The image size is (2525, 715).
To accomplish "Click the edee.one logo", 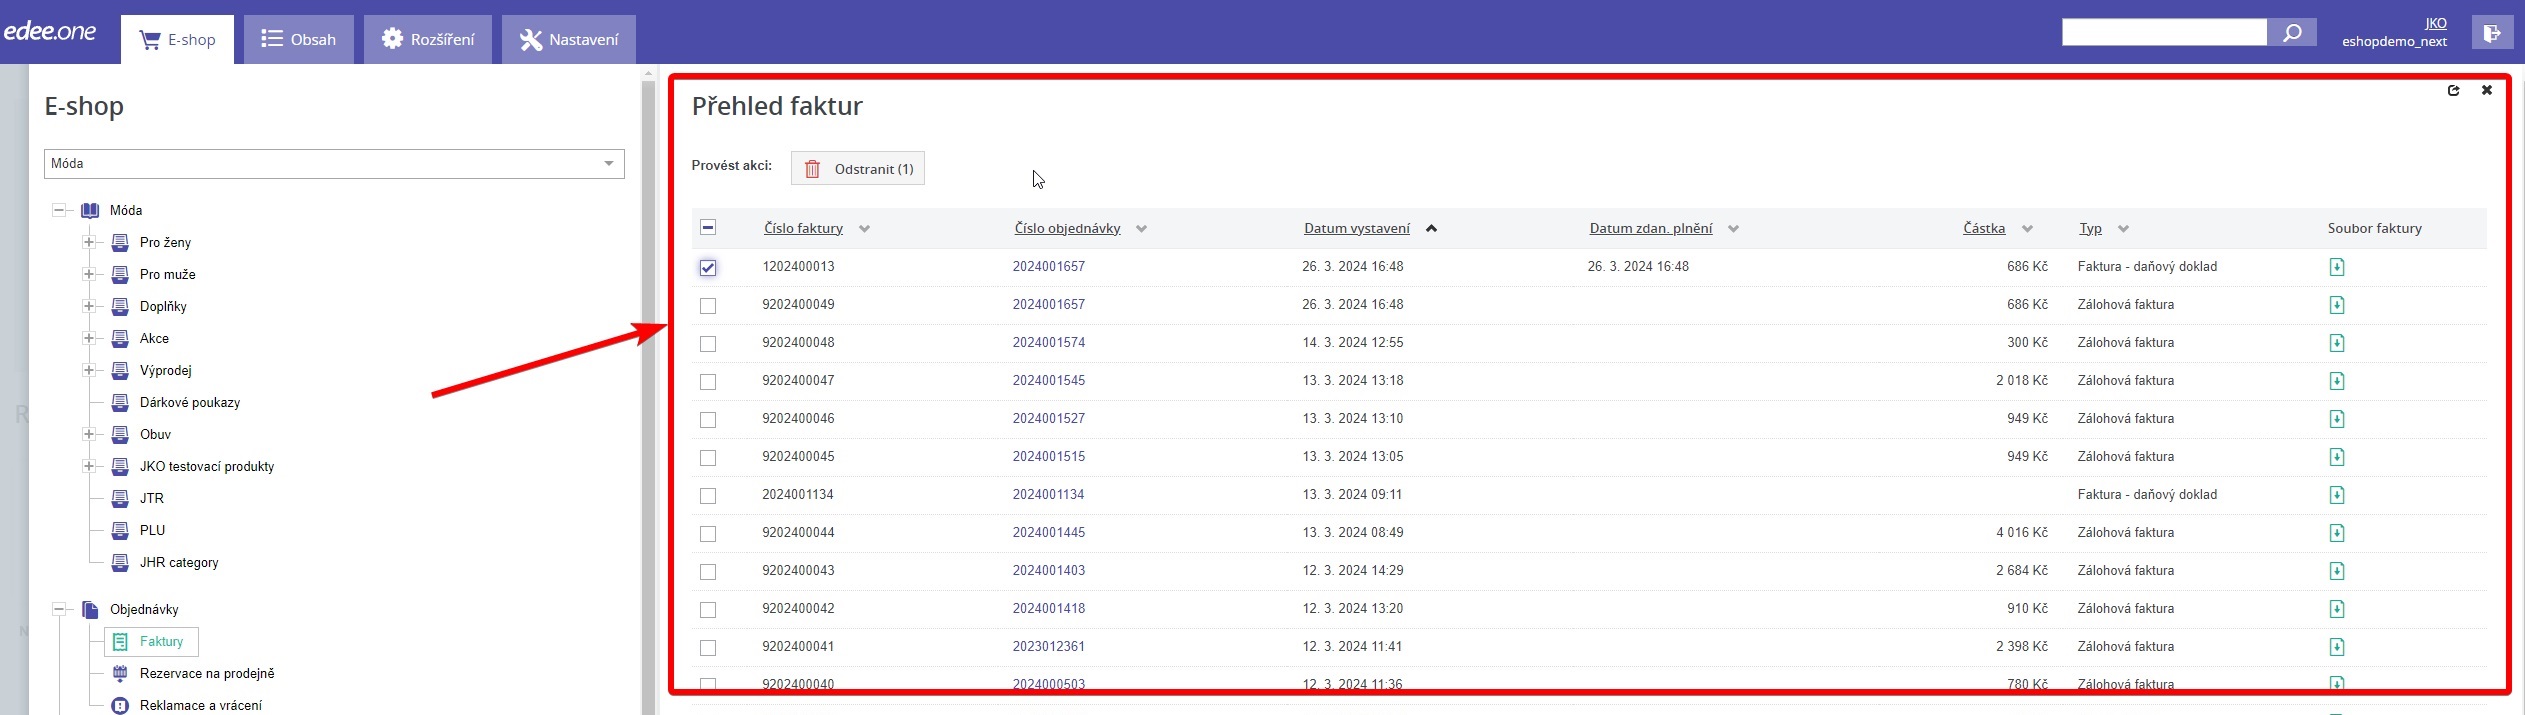I will click(50, 32).
